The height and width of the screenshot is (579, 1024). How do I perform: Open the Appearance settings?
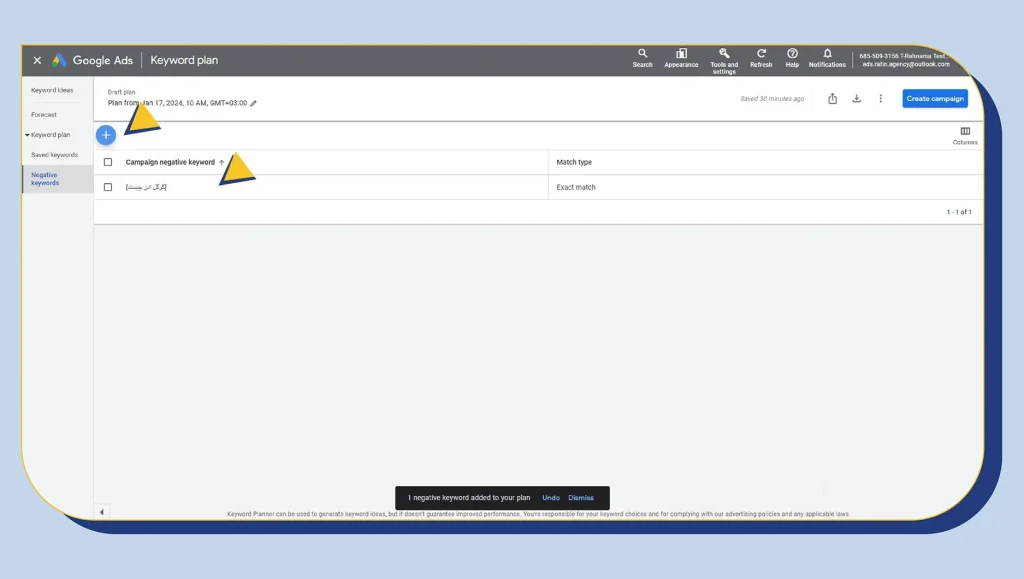tap(681, 58)
